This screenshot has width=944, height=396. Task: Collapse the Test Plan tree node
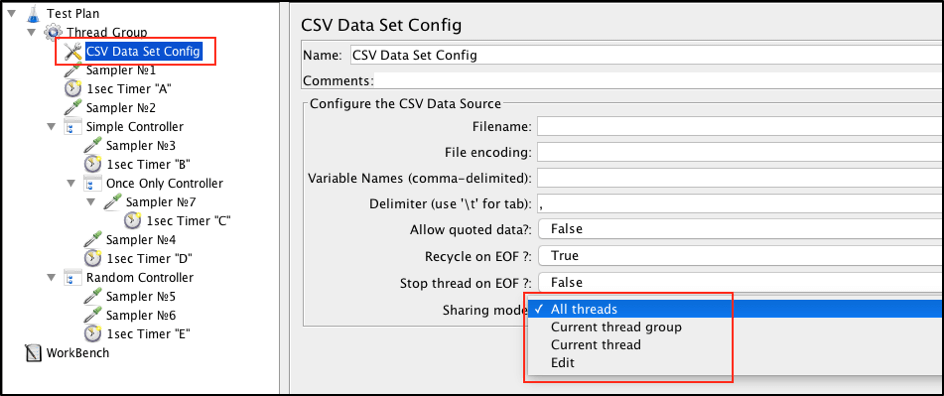(11, 12)
